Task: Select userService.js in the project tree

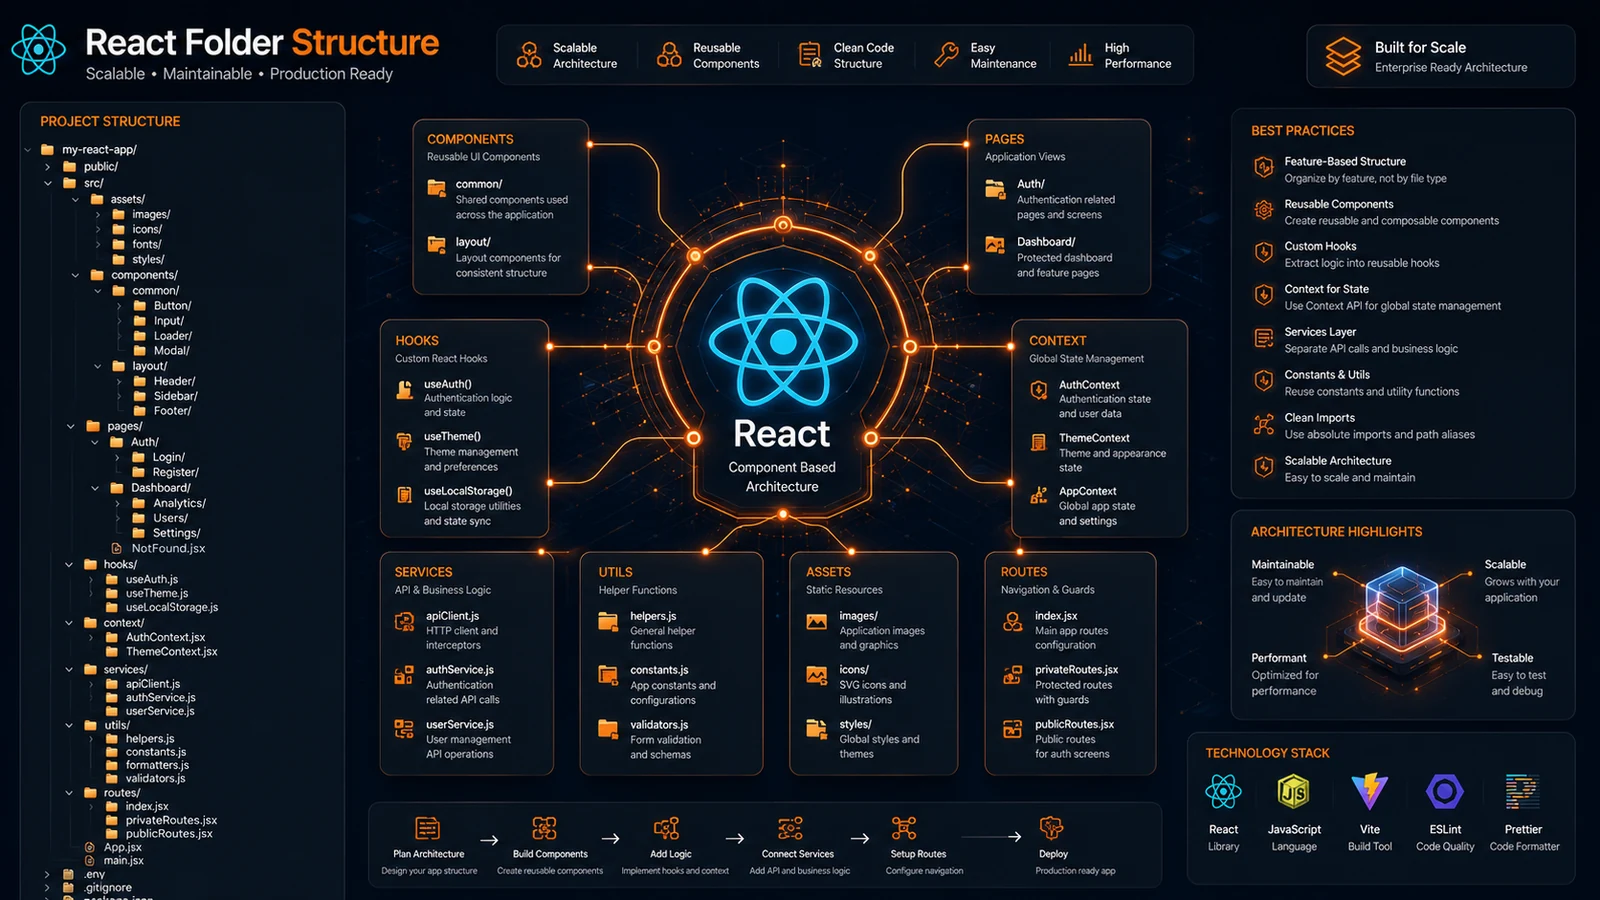Action: tap(160, 711)
